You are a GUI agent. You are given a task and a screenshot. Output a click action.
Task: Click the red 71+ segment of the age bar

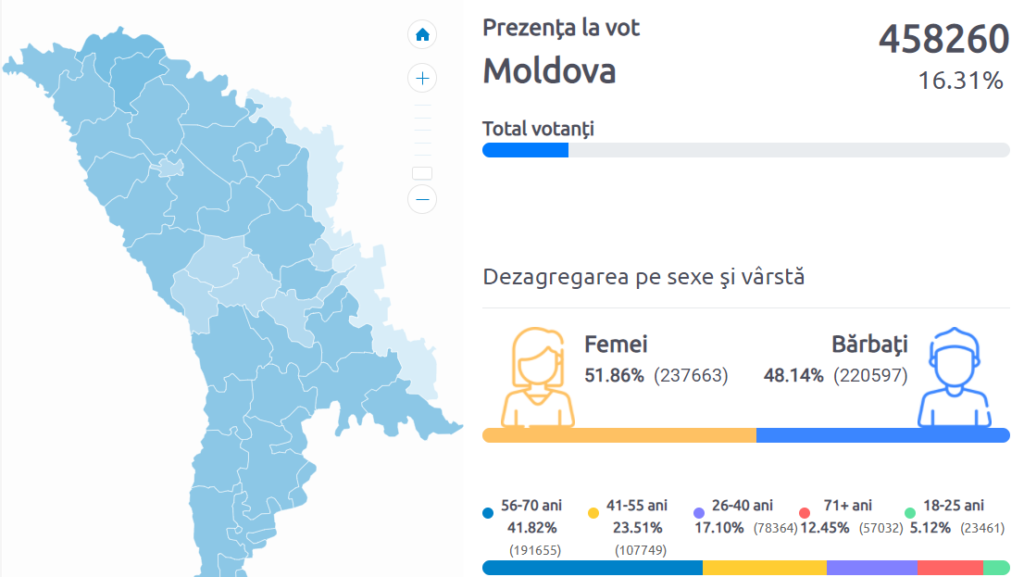coord(950,568)
